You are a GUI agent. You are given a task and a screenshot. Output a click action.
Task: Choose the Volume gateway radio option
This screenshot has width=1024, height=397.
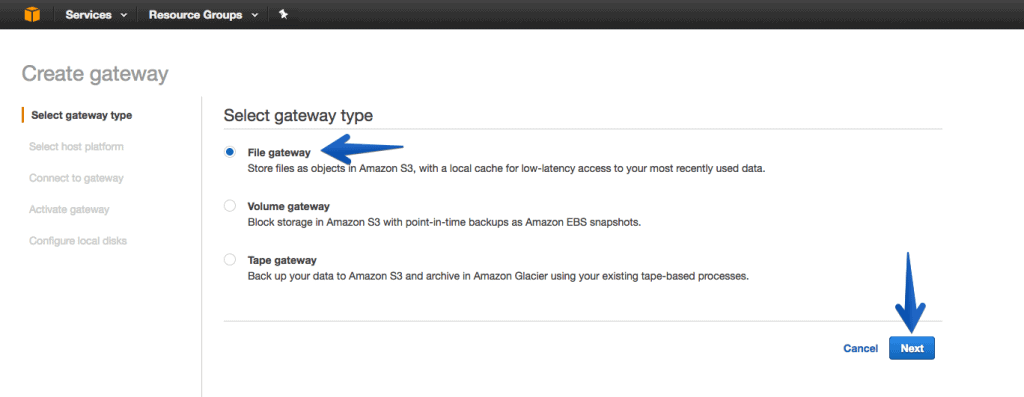tap(229, 206)
